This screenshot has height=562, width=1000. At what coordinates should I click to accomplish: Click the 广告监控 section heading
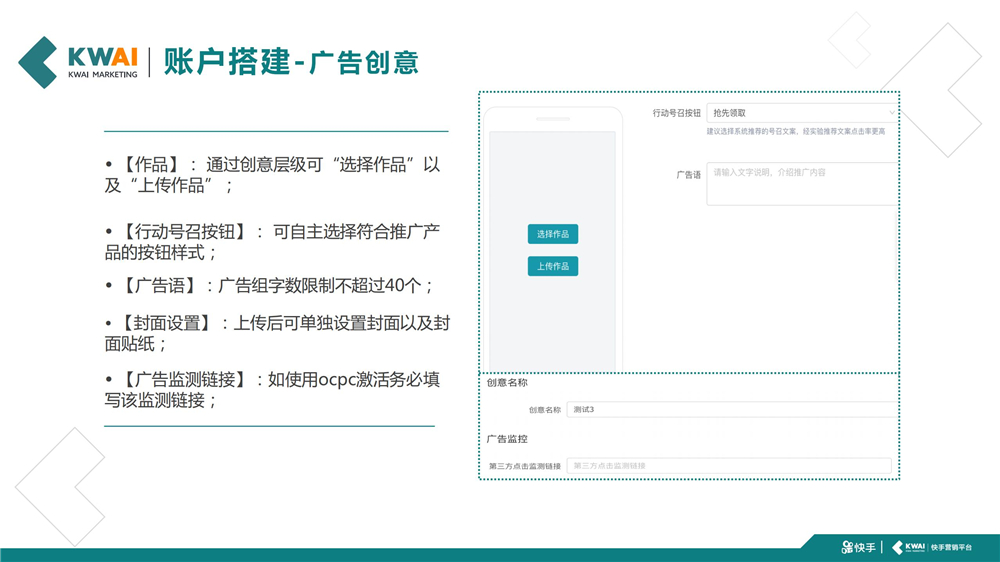[x=507, y=439]
